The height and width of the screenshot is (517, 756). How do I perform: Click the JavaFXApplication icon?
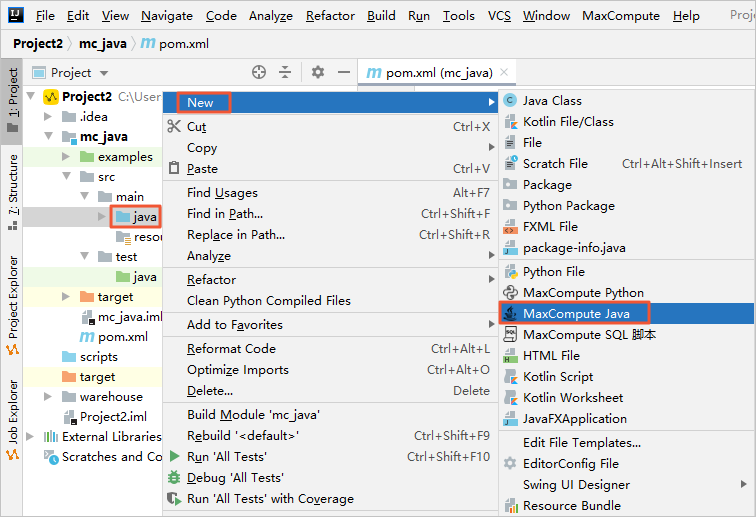(510, 419)
